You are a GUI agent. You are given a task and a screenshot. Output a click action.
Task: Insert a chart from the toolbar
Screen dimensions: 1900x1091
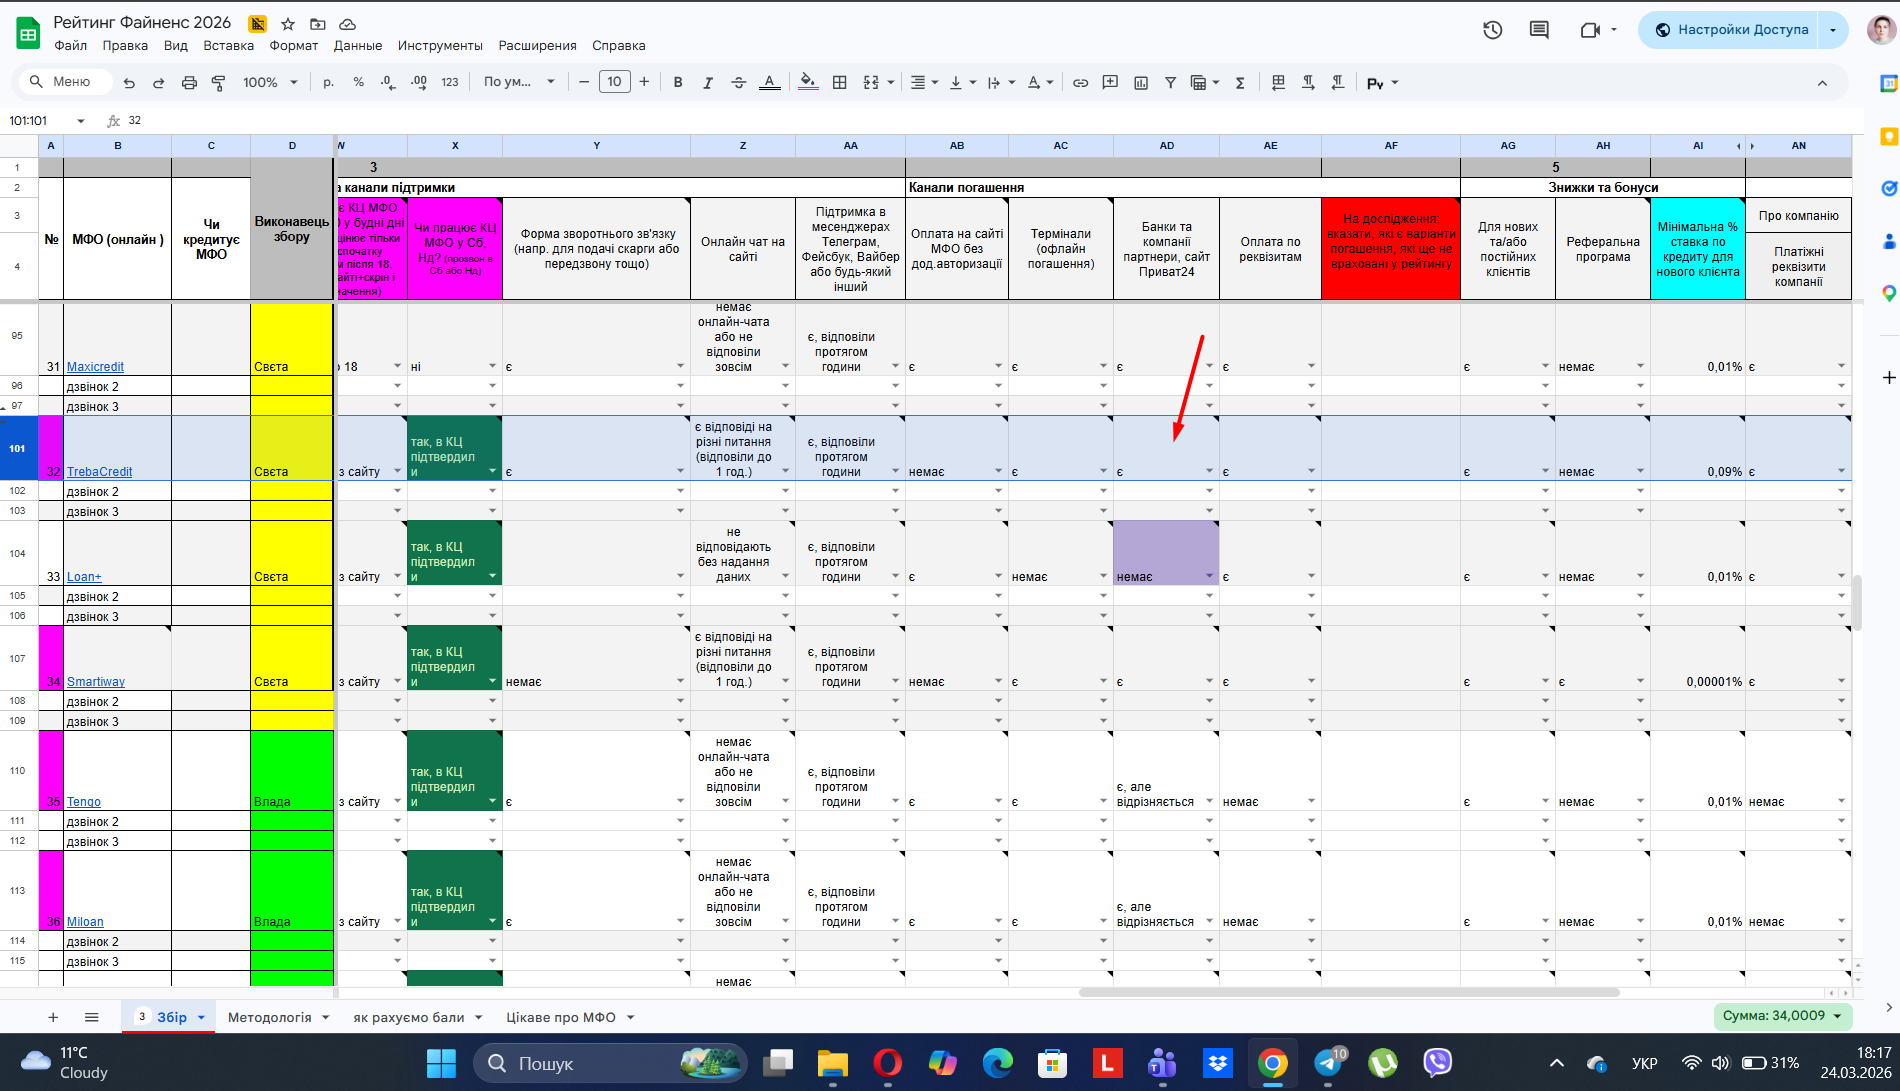point(1140,83)
